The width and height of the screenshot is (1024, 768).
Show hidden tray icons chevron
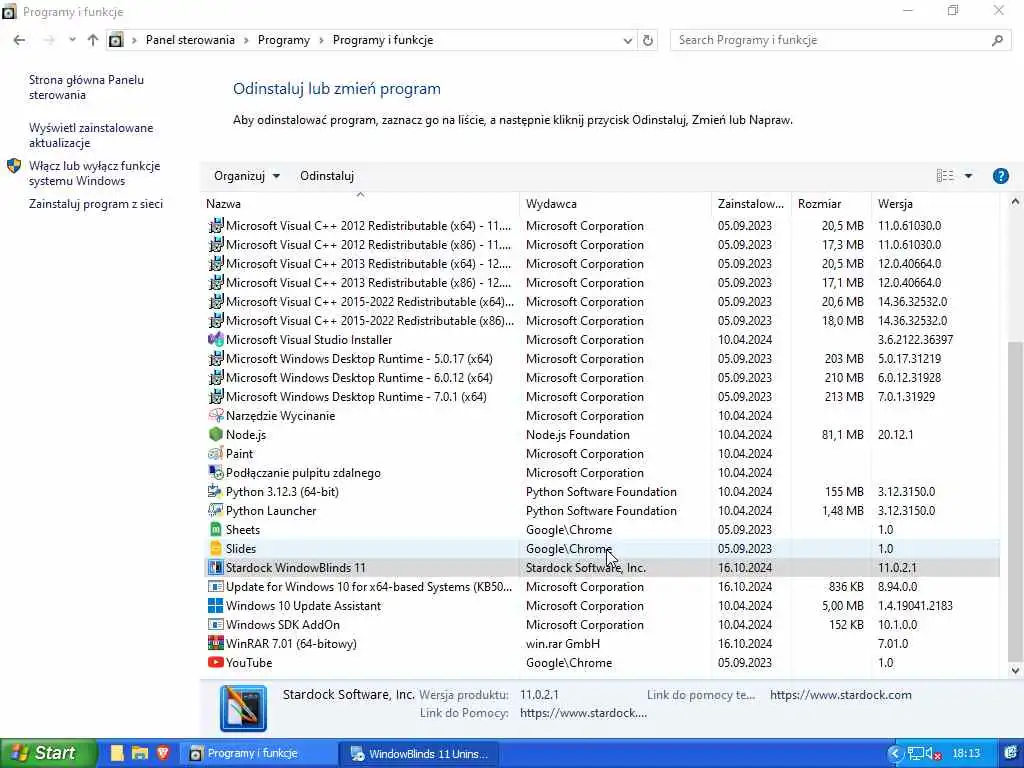tap(895, 754)
